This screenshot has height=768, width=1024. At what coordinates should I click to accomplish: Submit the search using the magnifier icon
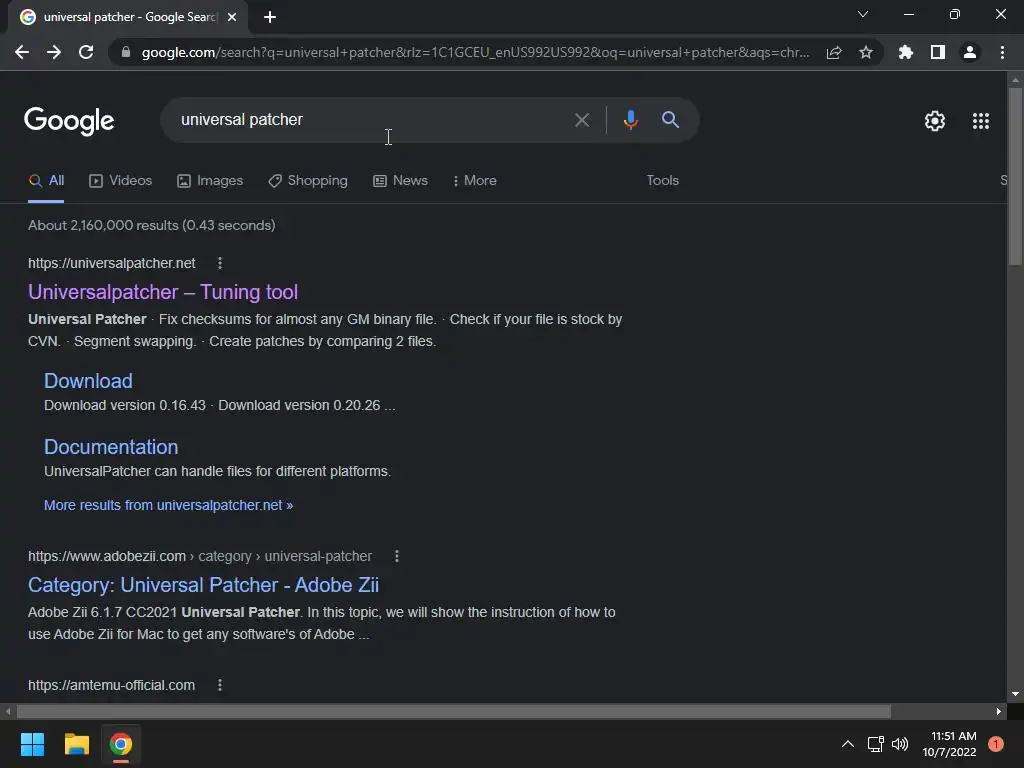[x=670, y=120]
